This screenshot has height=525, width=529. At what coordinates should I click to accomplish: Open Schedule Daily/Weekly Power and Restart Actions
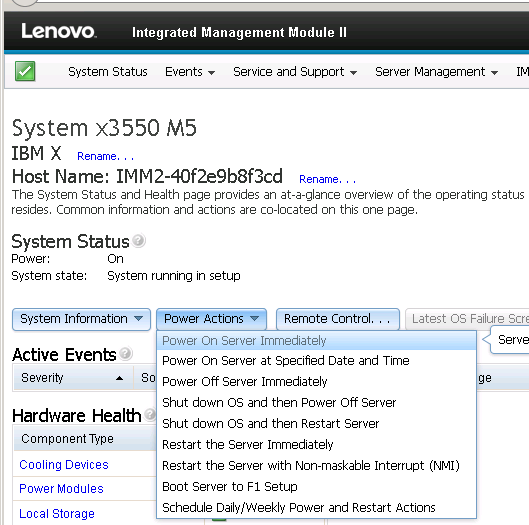point(316,507)
